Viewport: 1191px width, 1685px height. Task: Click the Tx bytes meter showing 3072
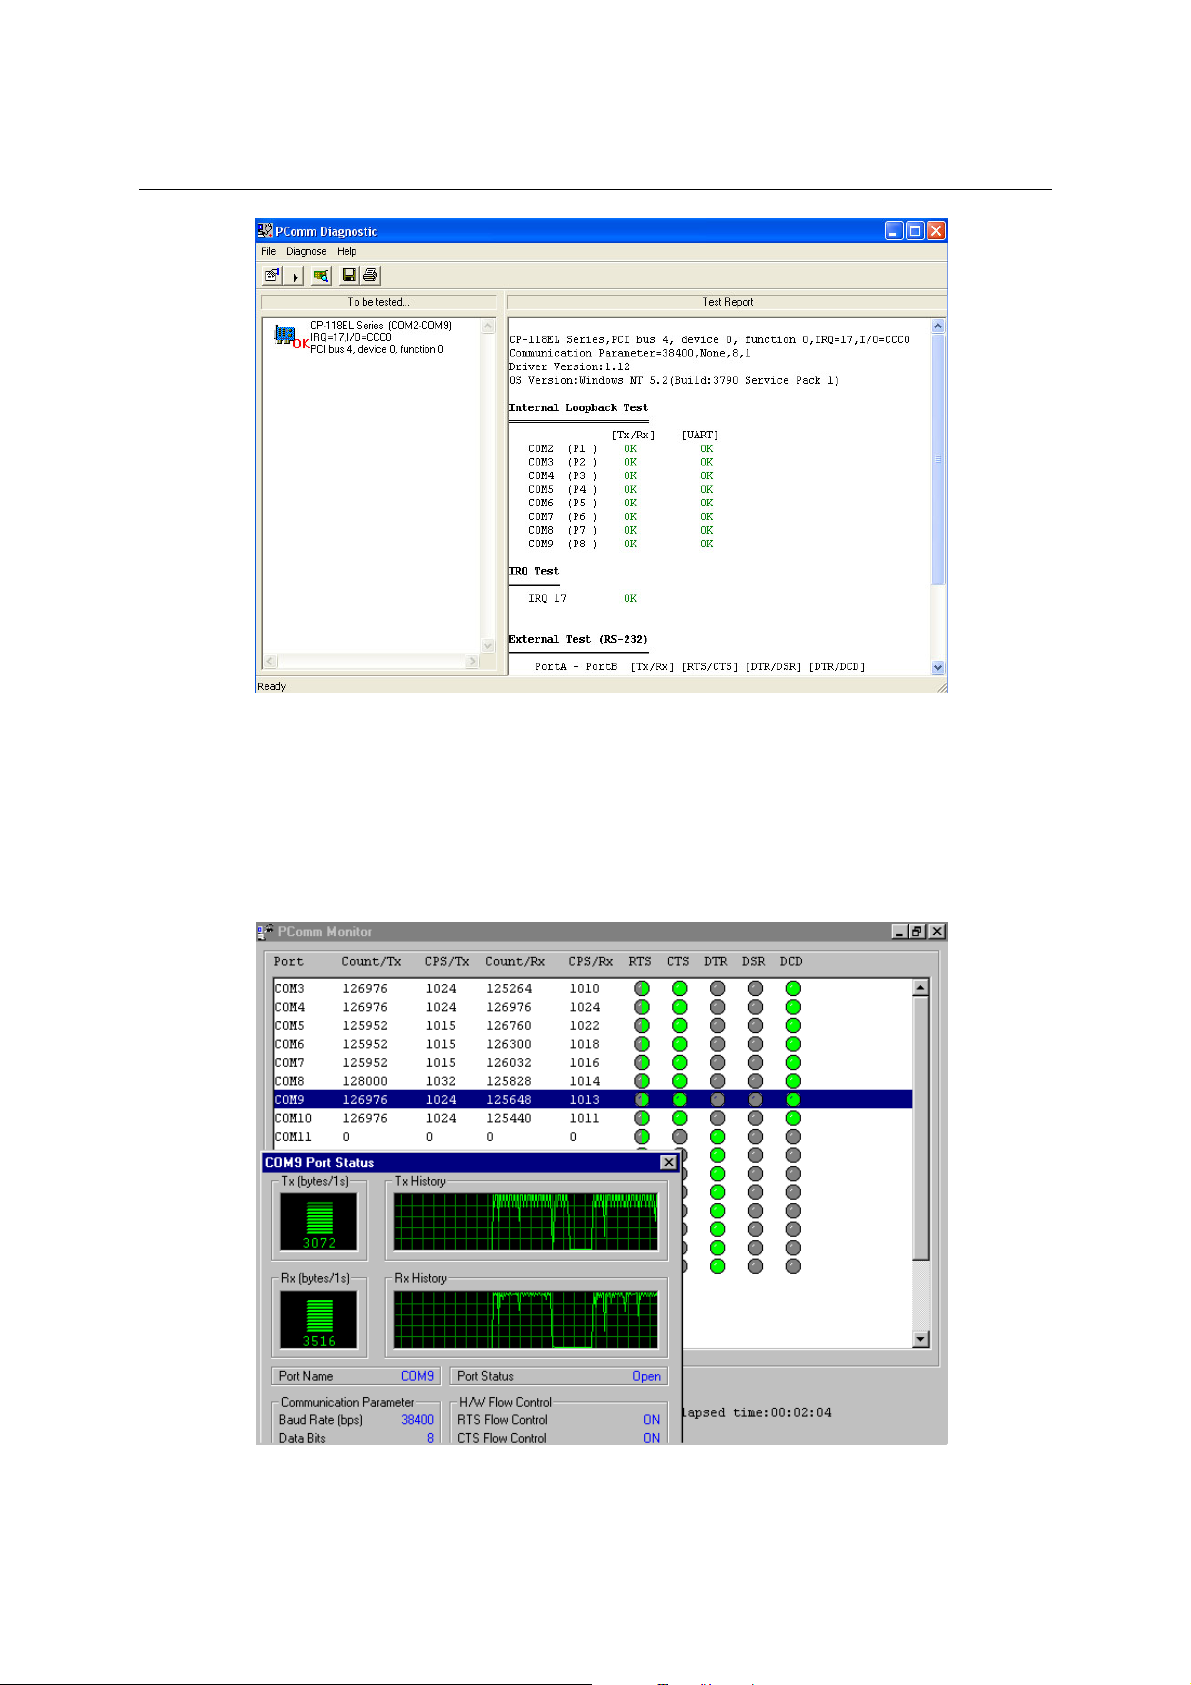(320, 1222)
